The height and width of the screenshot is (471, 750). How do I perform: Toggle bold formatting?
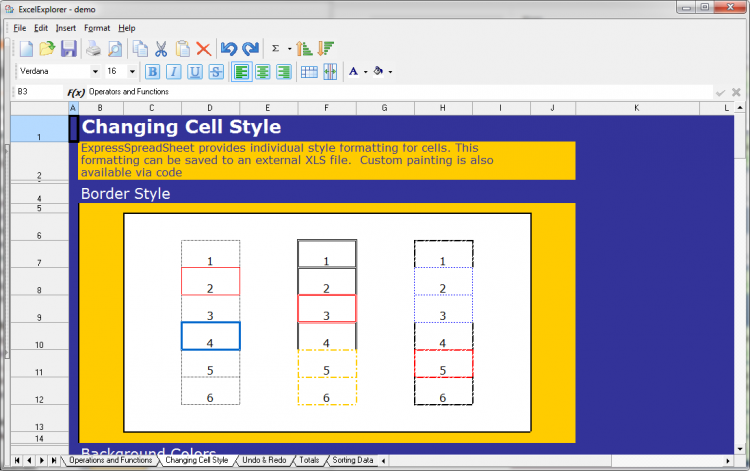click(152, 72)
